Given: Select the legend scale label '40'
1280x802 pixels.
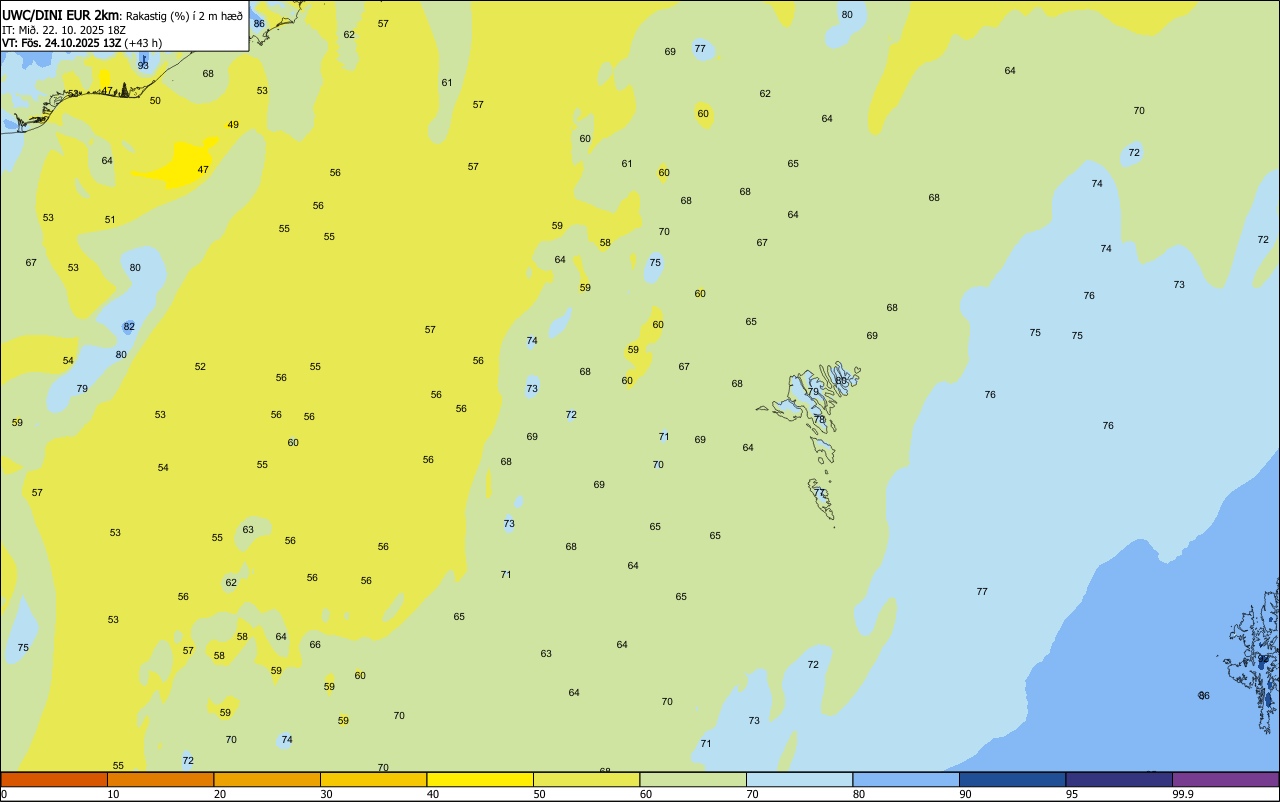Looking at the screenshot, I should (x=432, y=794).
